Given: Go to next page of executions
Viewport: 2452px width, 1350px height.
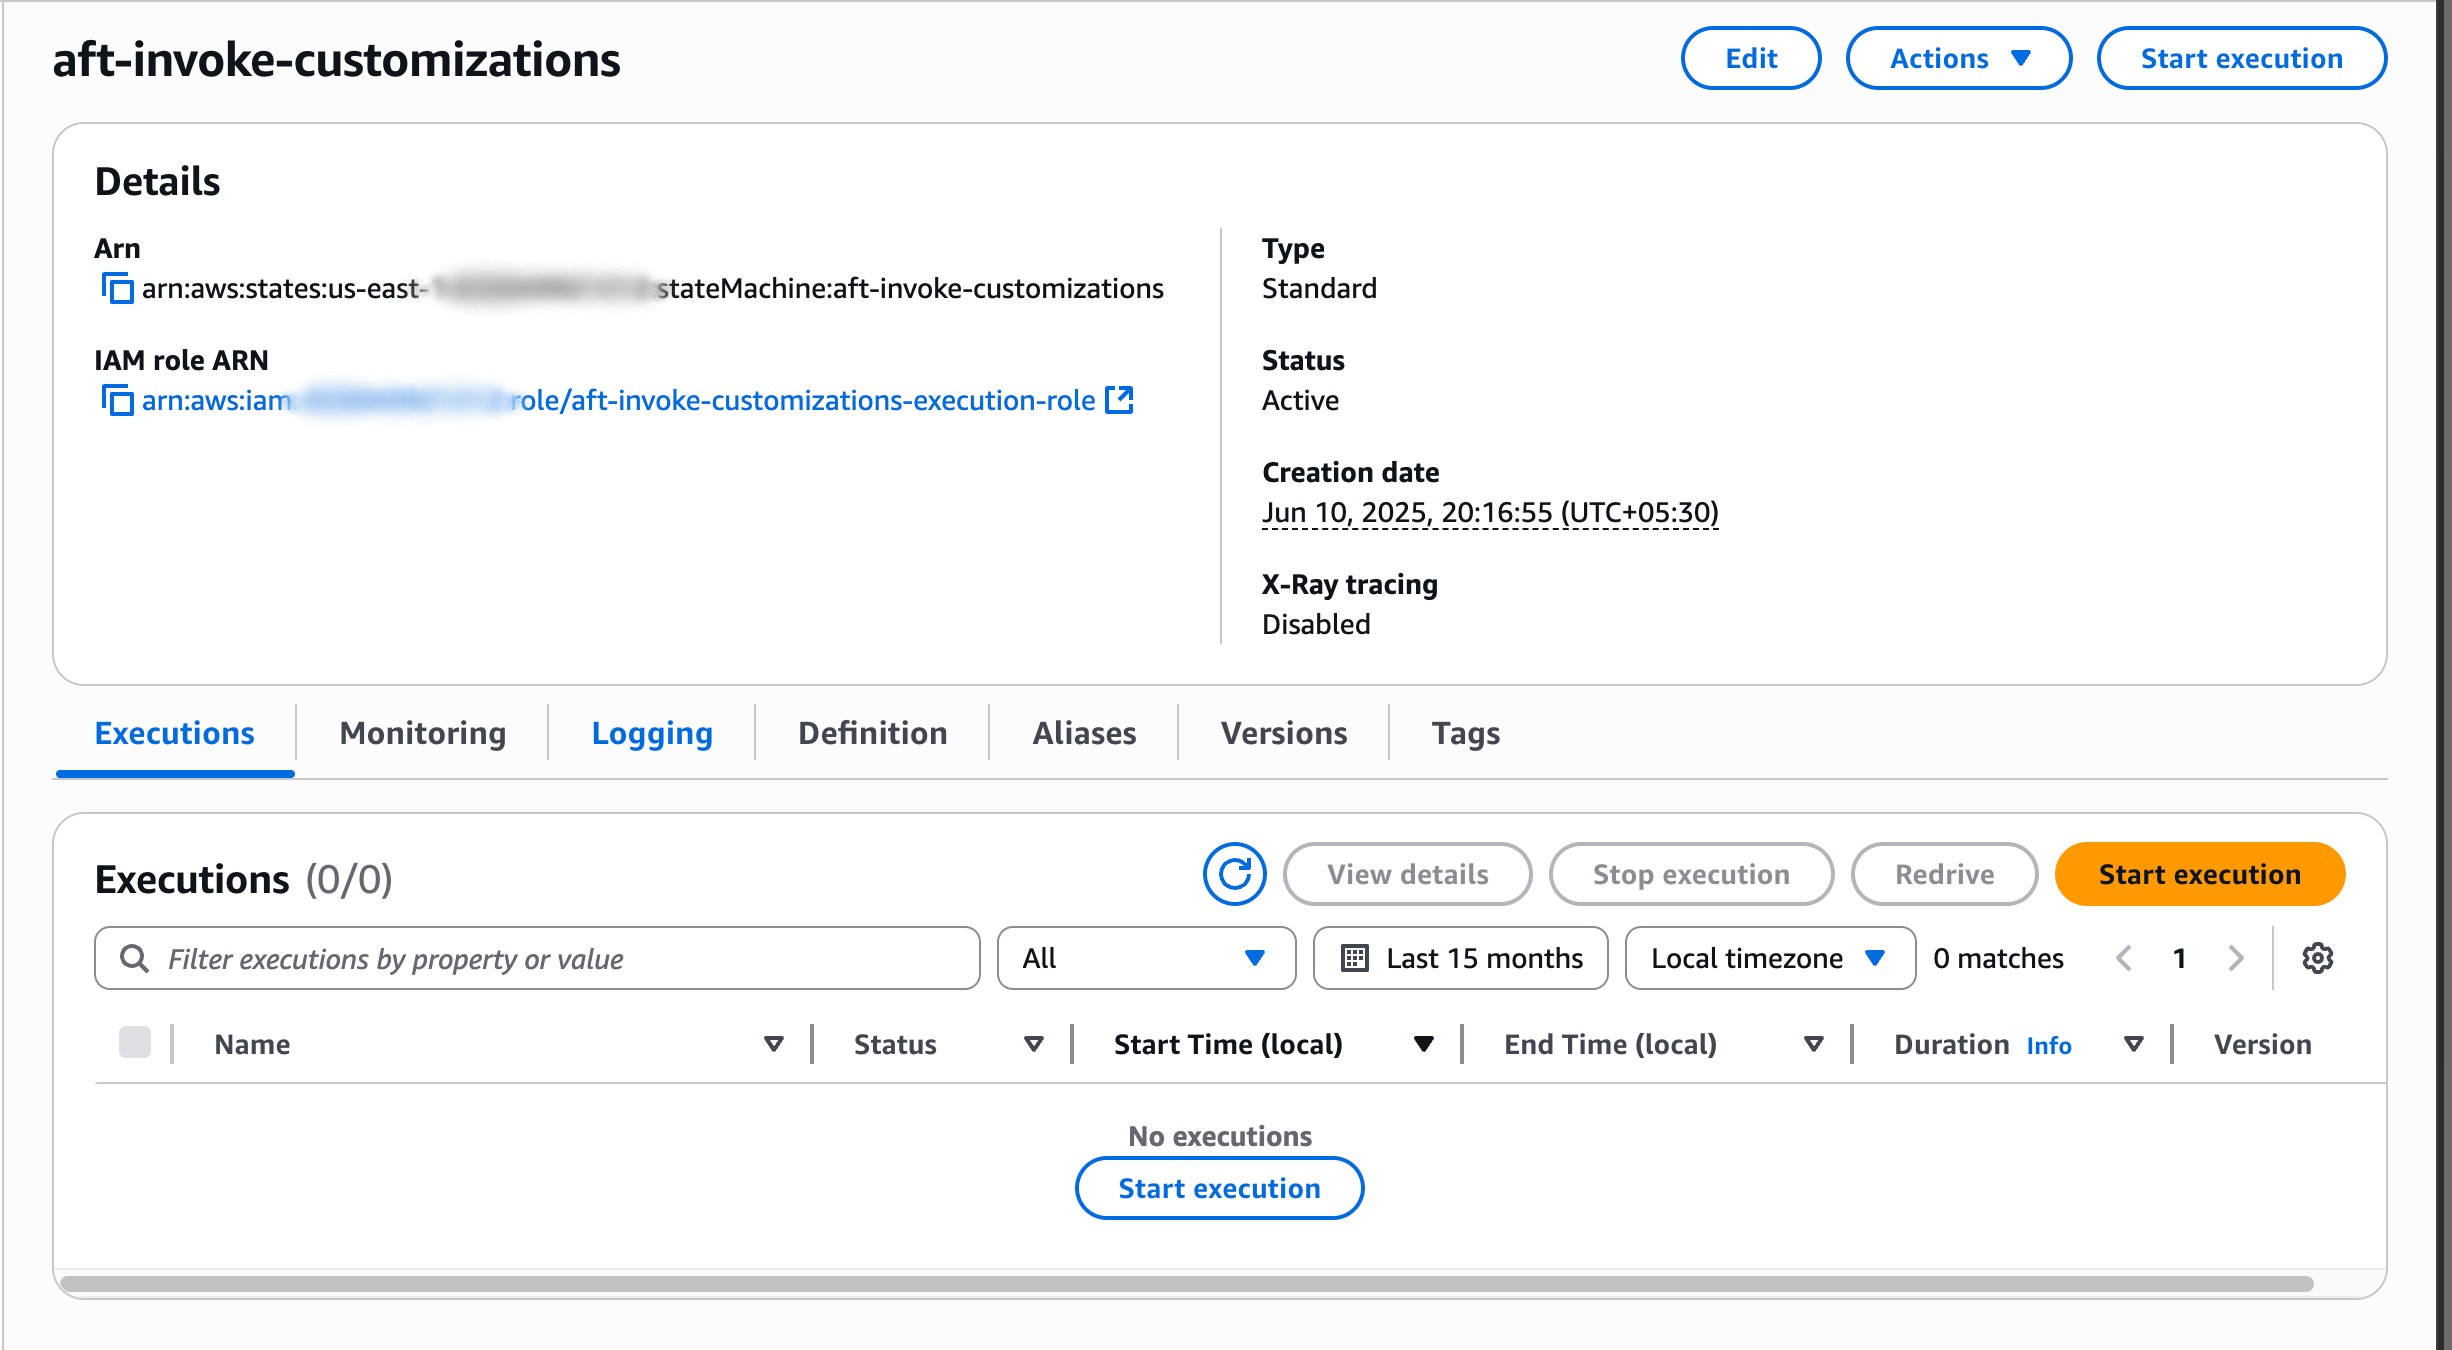Looking at the screenshot, I should 2236,958.
